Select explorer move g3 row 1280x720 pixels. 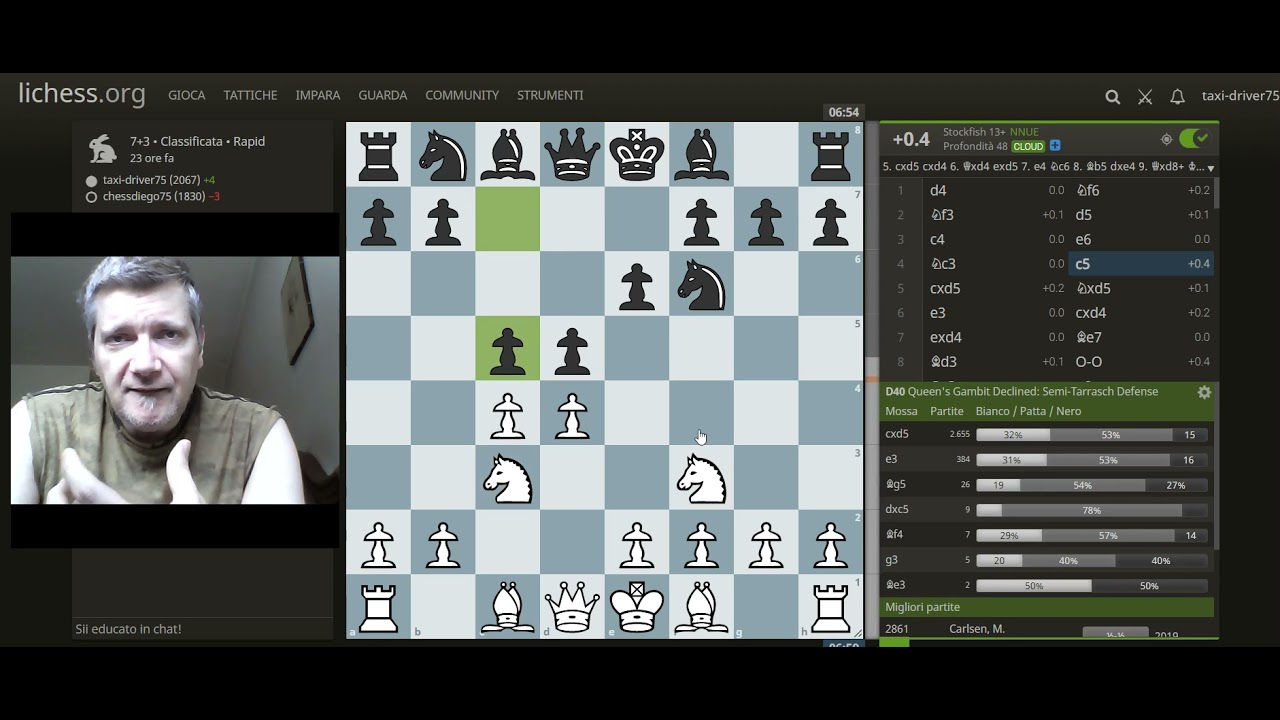(1047, 560)
